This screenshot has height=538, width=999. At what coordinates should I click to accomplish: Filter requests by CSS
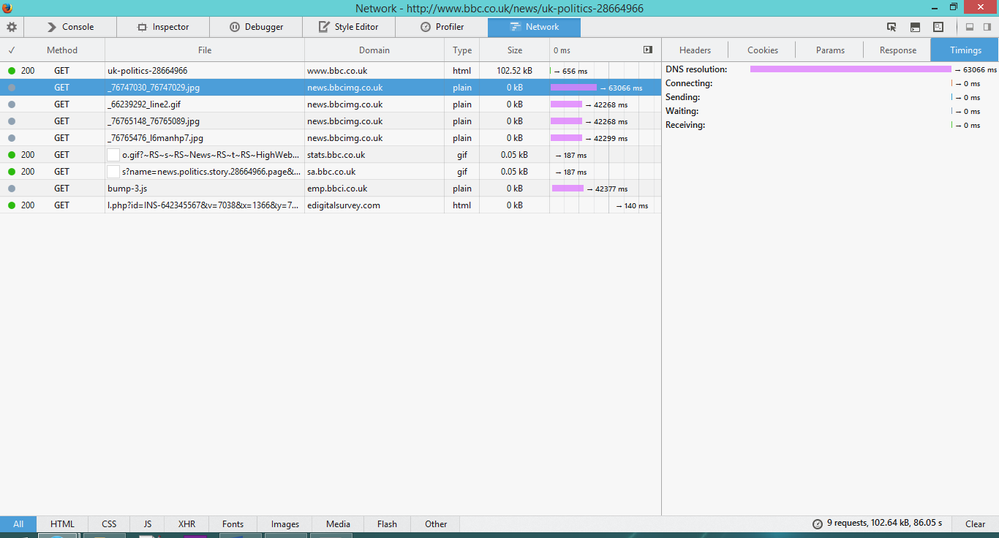[x=109, y=524]
